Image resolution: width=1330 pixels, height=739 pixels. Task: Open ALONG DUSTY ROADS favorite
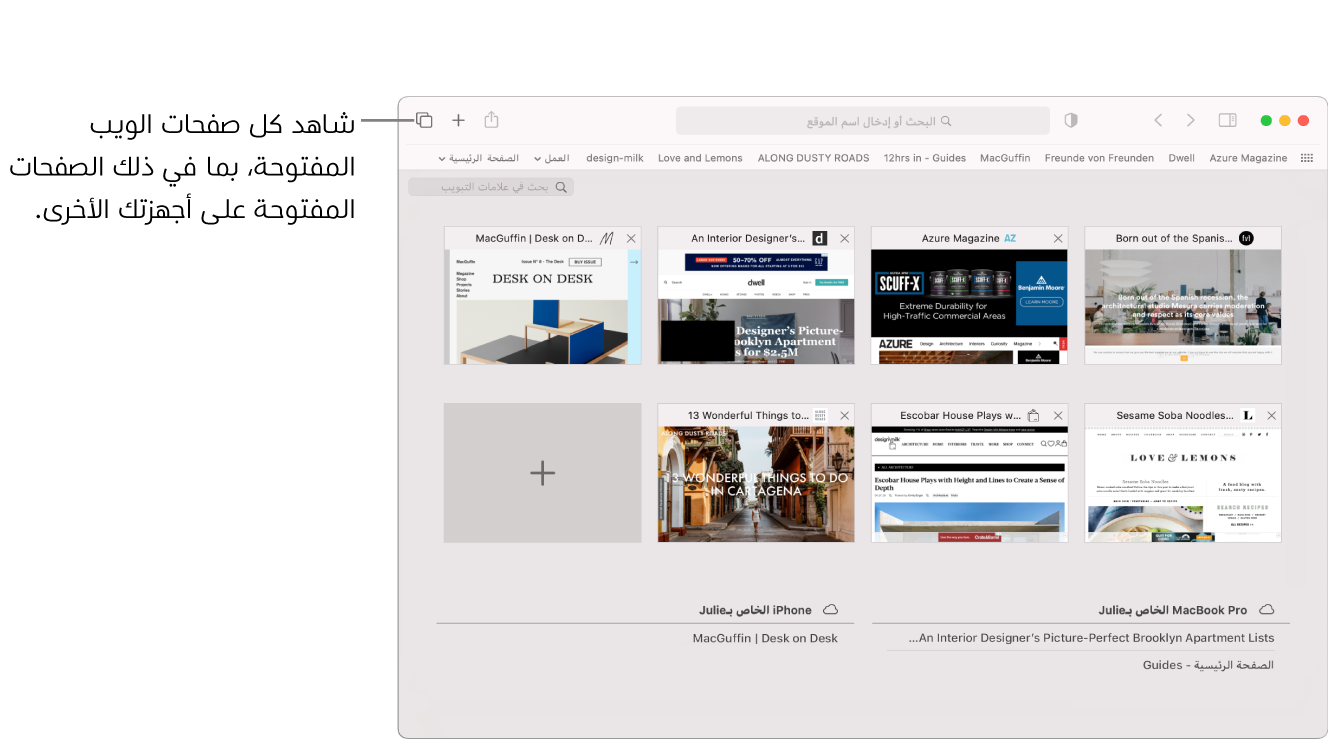pyautogui.click(x=813, y=158)
